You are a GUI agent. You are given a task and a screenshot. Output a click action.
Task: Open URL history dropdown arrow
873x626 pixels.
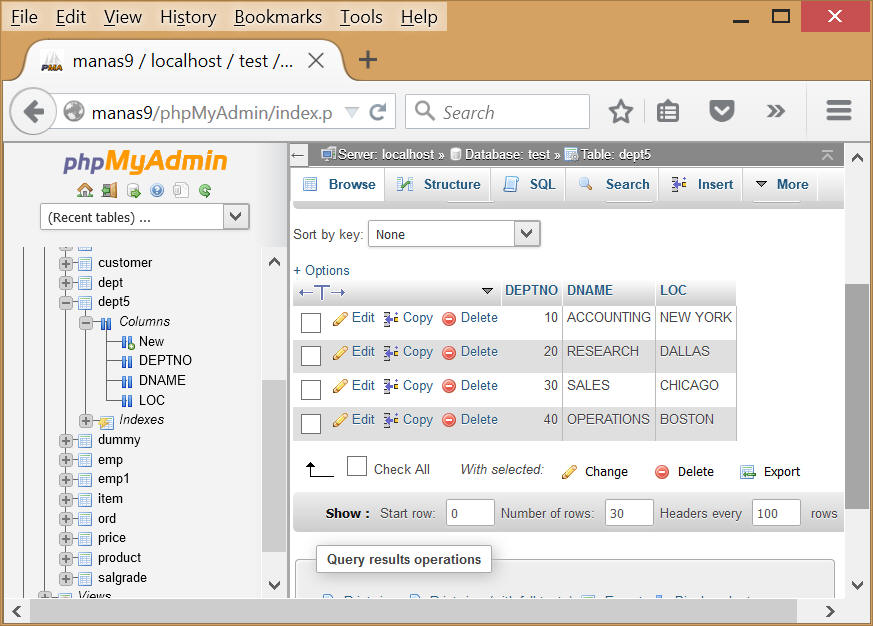point(352,112)
